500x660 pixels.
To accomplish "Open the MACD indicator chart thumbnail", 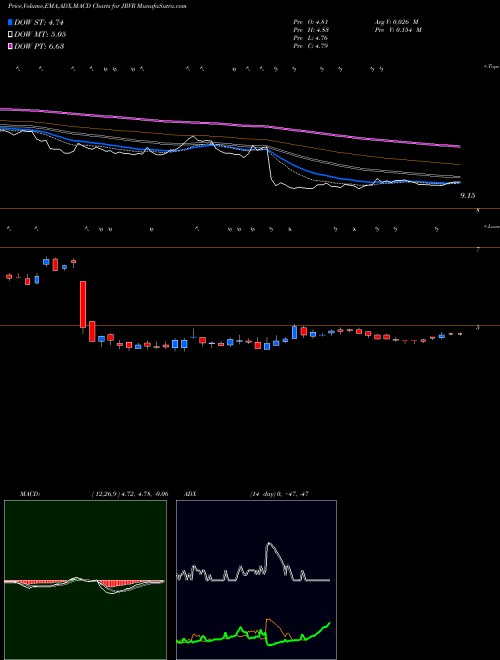I will coord(85,580).
